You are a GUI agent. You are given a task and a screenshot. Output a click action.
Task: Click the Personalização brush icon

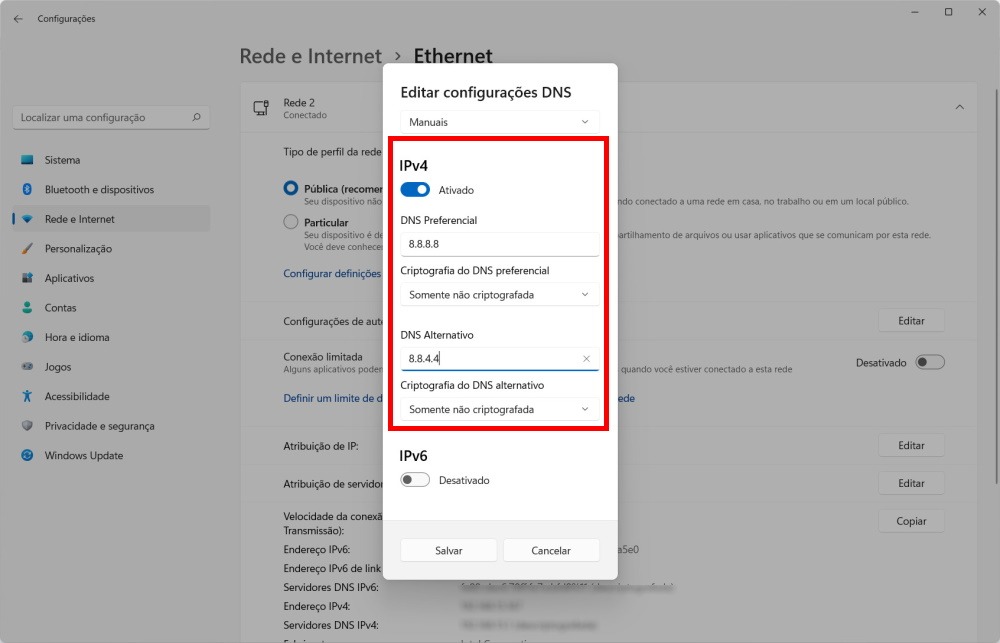click(27, 249)
